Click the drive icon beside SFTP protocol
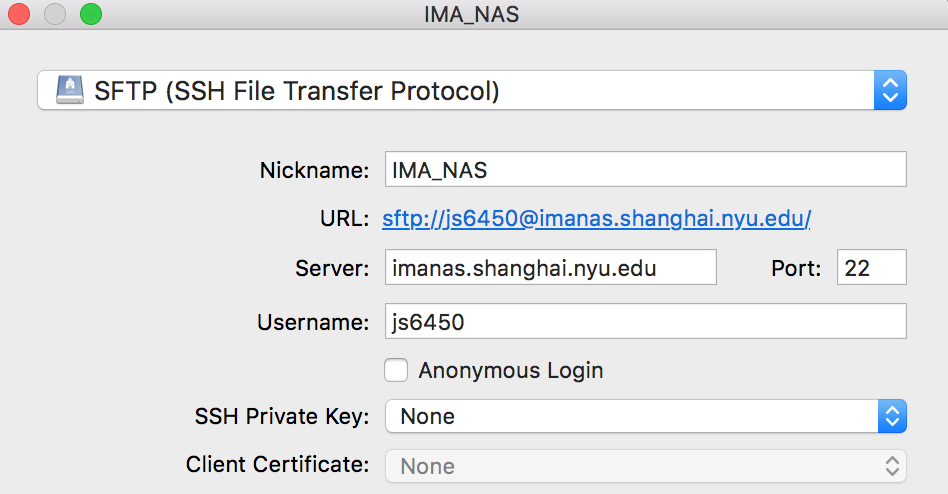948x494 pixels. [x=70, y=90]
